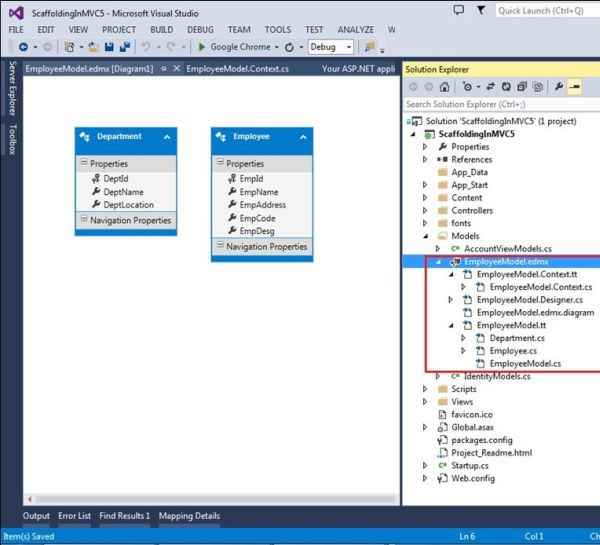The width and height of the screenshot is (600, 545).
Task: Click the notifications filter flag icon
Action: [x=481, y=10]
